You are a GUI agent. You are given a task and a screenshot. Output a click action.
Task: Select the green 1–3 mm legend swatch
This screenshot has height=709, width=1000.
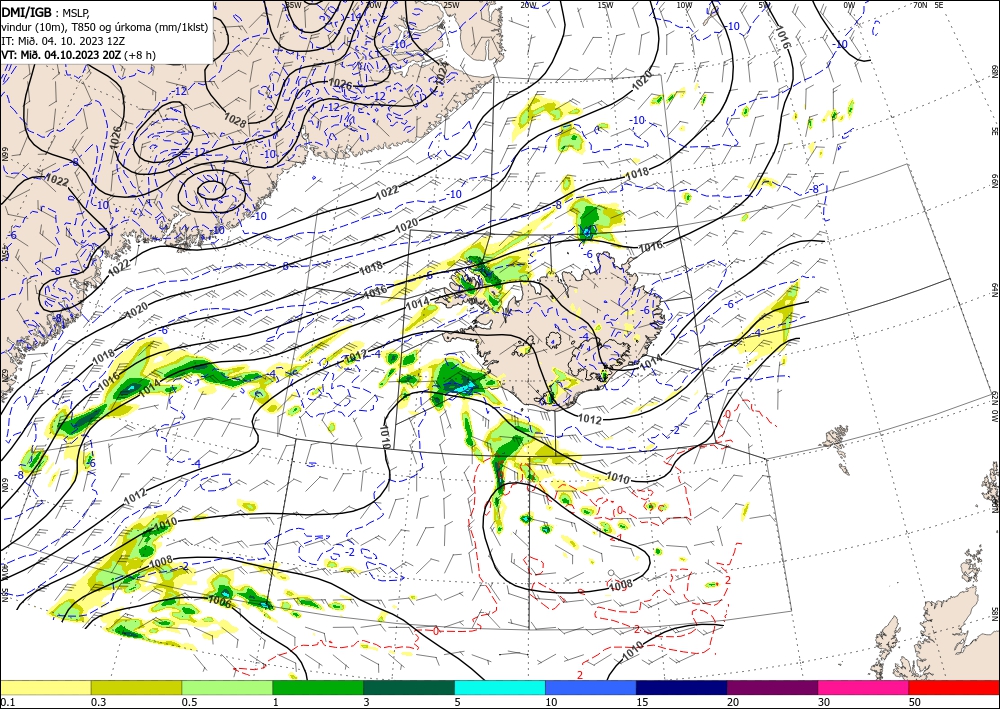(x=318, y=687)
